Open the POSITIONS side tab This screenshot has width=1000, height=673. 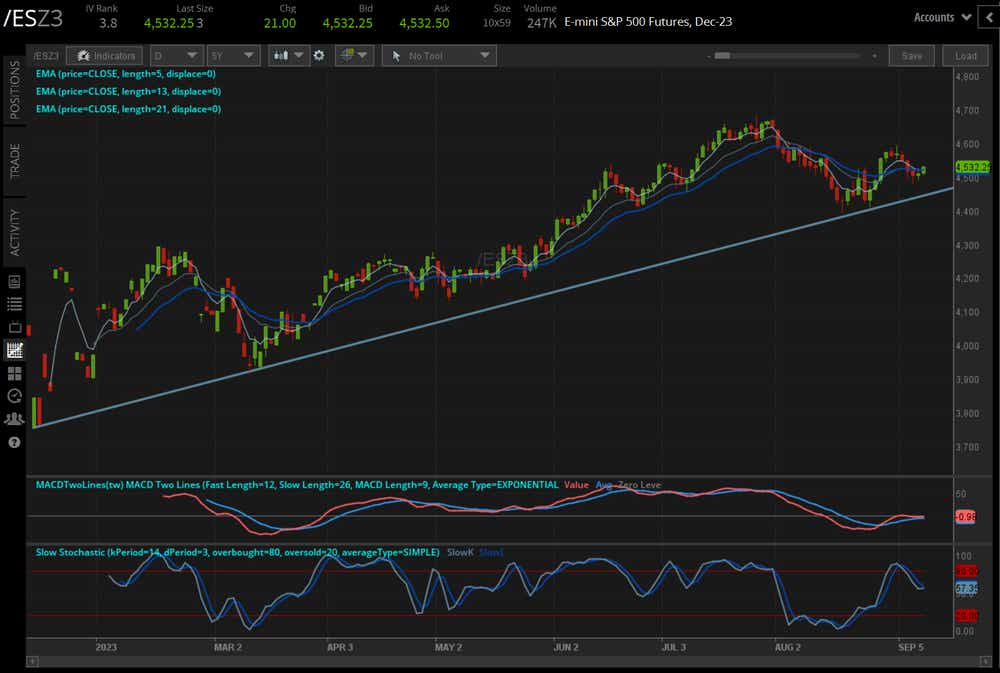15,90
